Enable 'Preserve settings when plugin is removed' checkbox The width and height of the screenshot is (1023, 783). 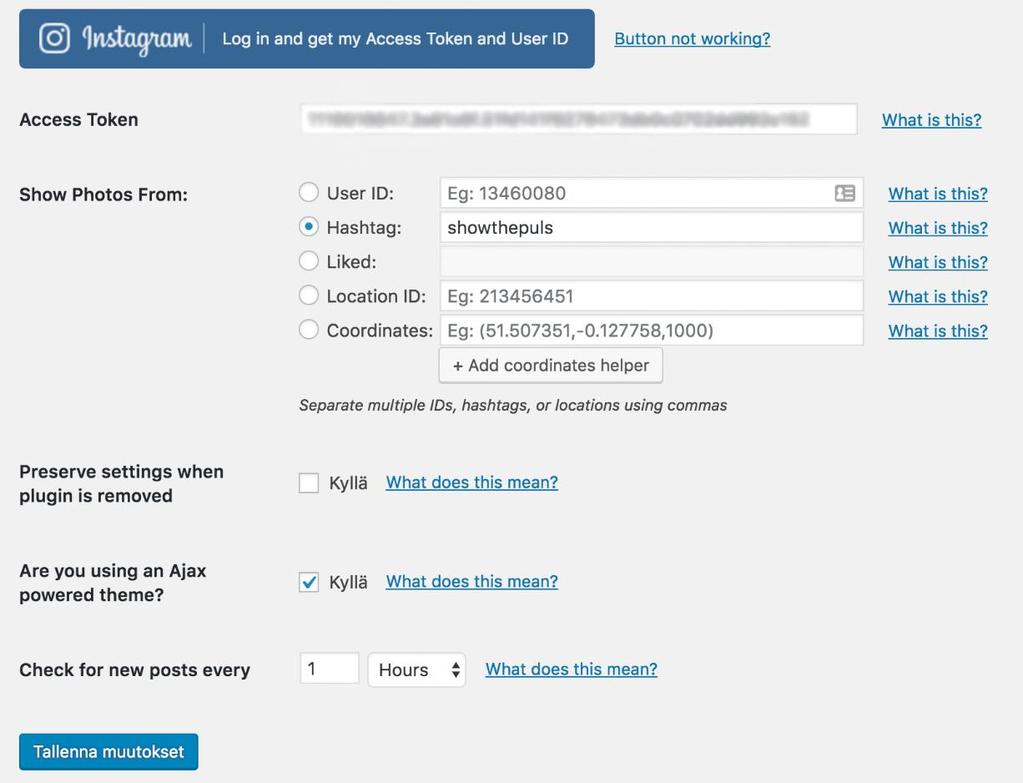pyautogui.click(x=309, y=483)
